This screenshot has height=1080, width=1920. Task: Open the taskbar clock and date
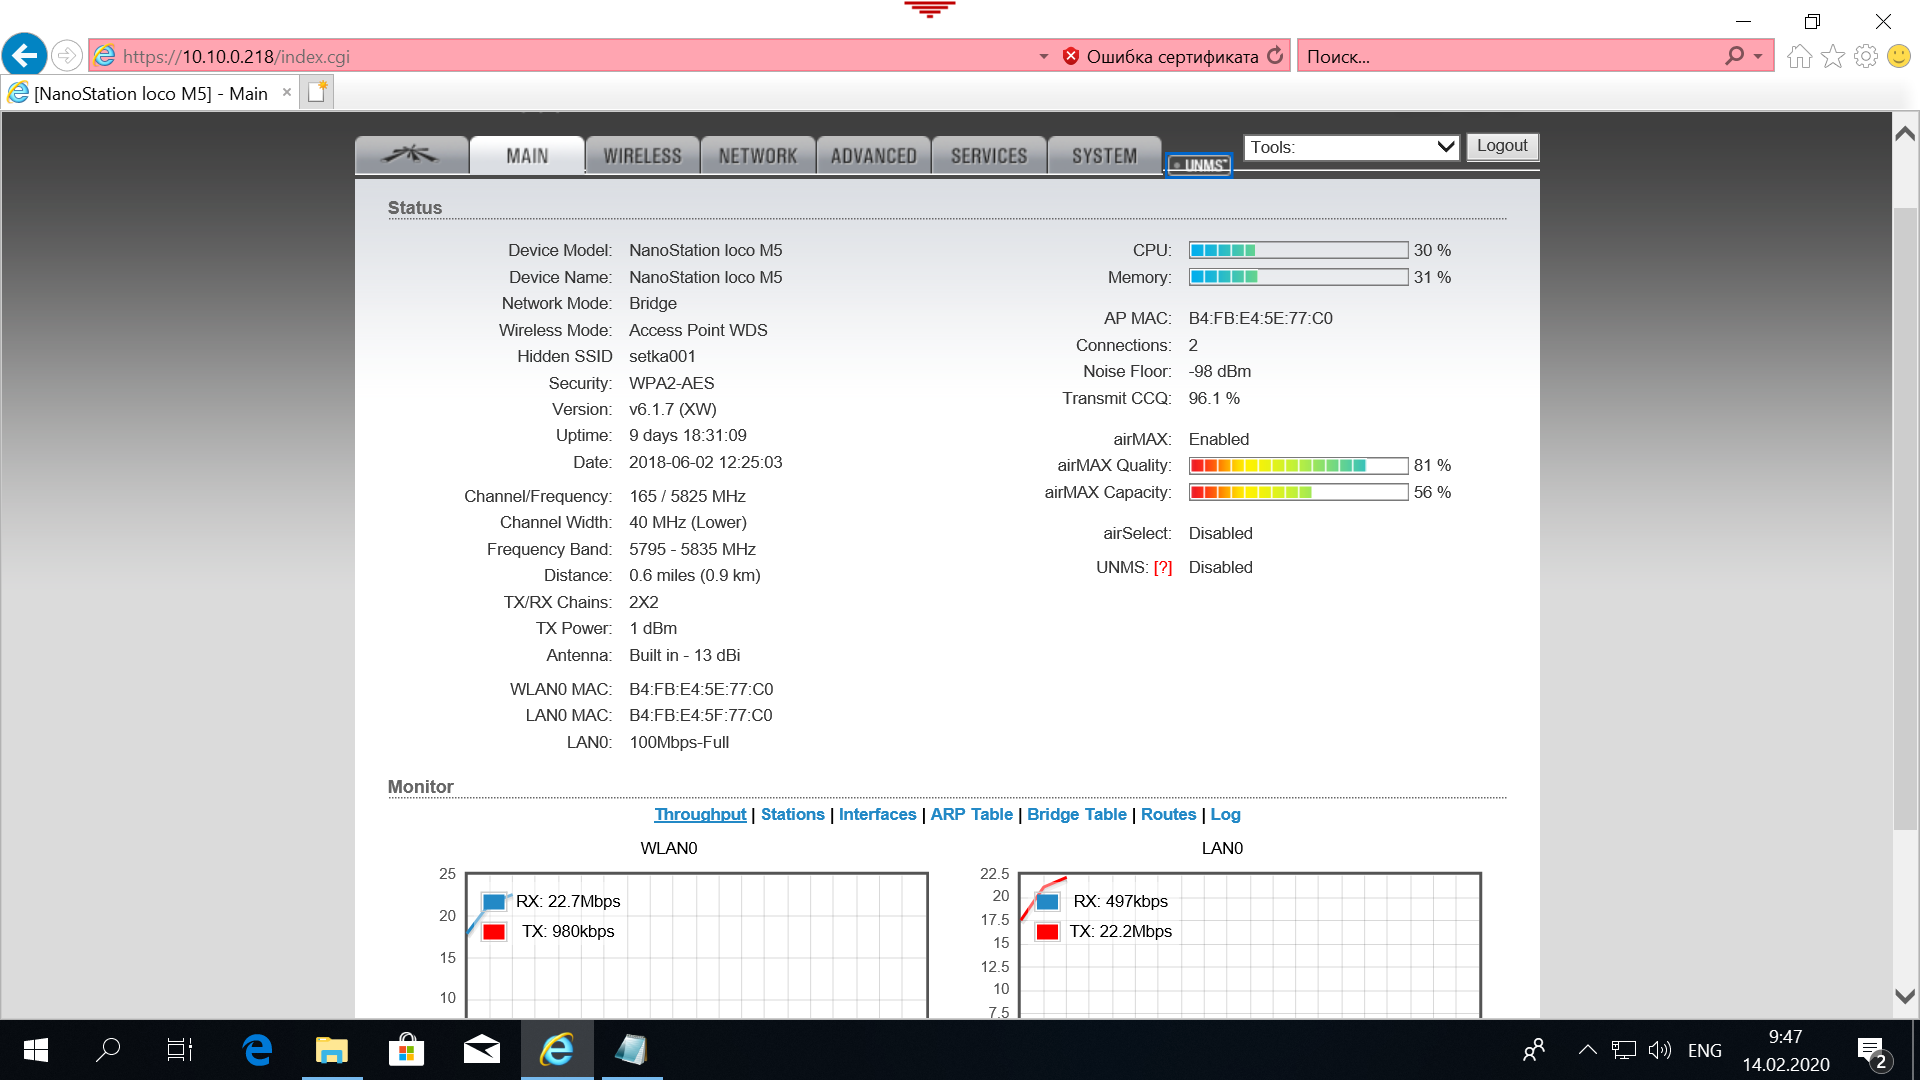pyautogui.click(x=1786, y=1050)
